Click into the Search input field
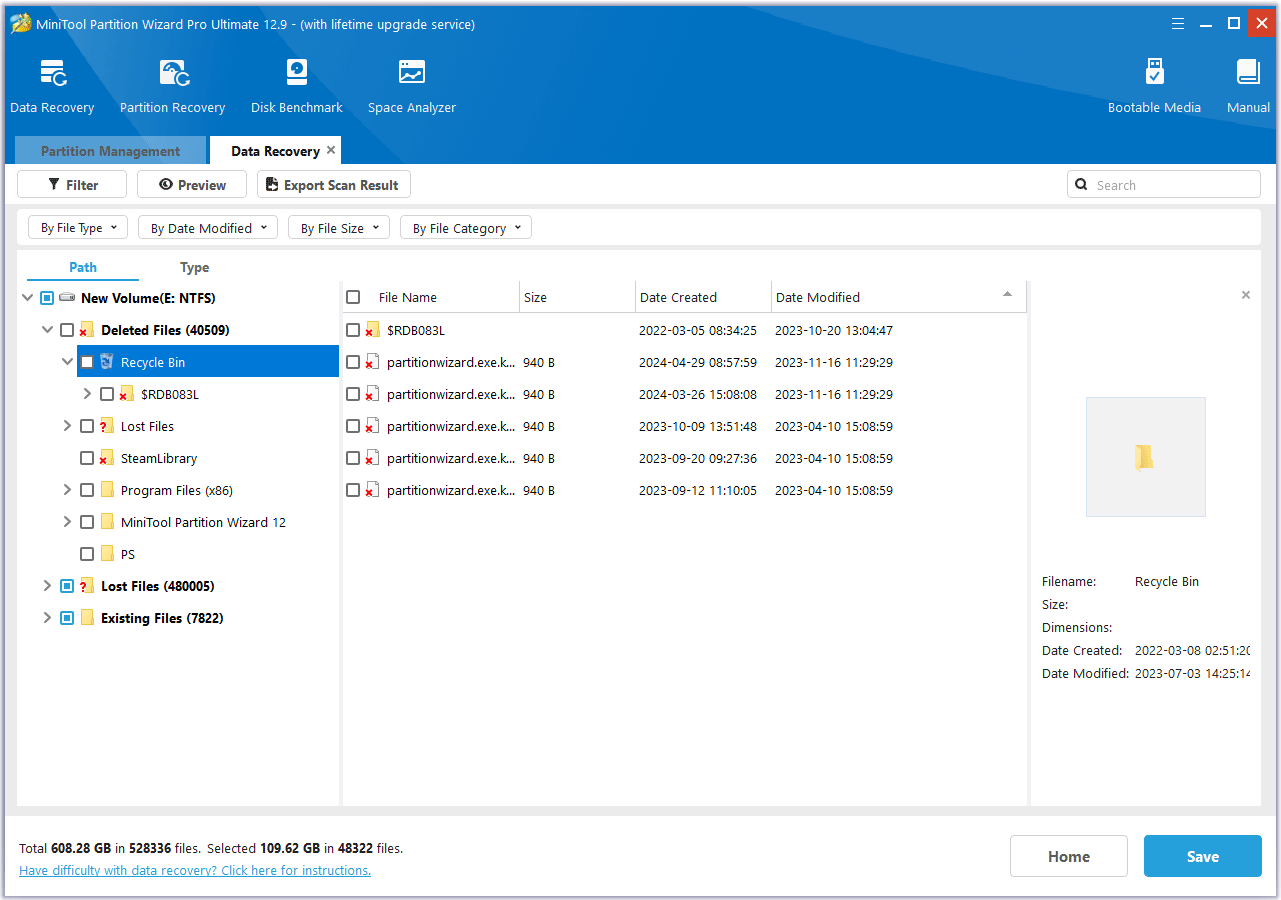Image resolution: width=1281 pixels, height=900 pixels. click(1164, 184)
